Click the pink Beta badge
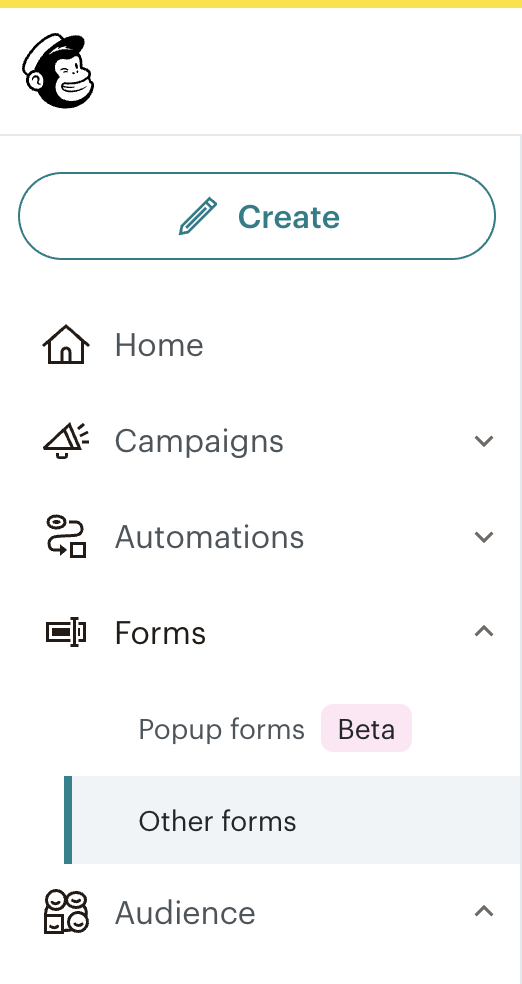Viewport: 522px width, 984px height. point(366,729)
